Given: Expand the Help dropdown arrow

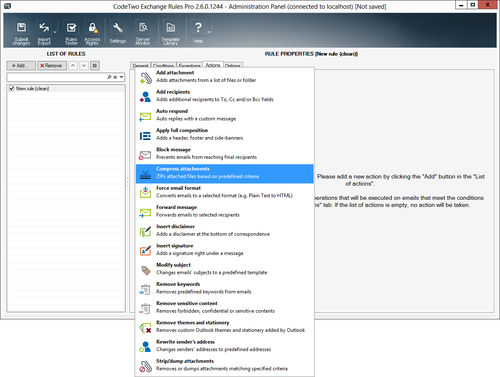Looking at the screenshot, I should 209,32.
